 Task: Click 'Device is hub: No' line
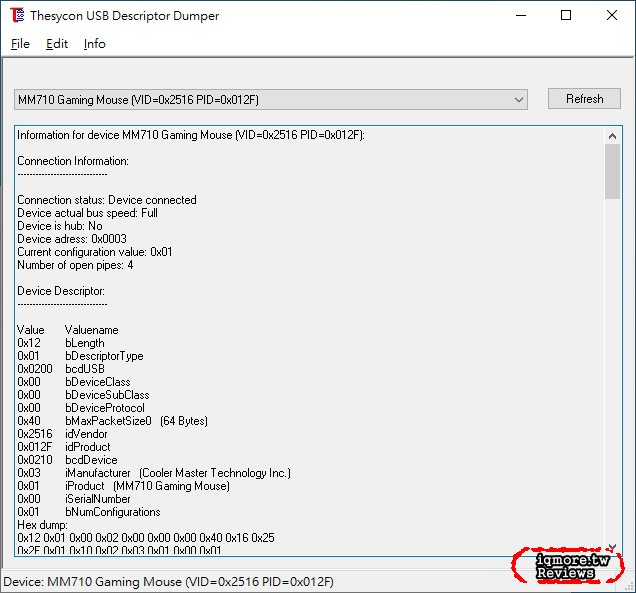tap(60, 226)
